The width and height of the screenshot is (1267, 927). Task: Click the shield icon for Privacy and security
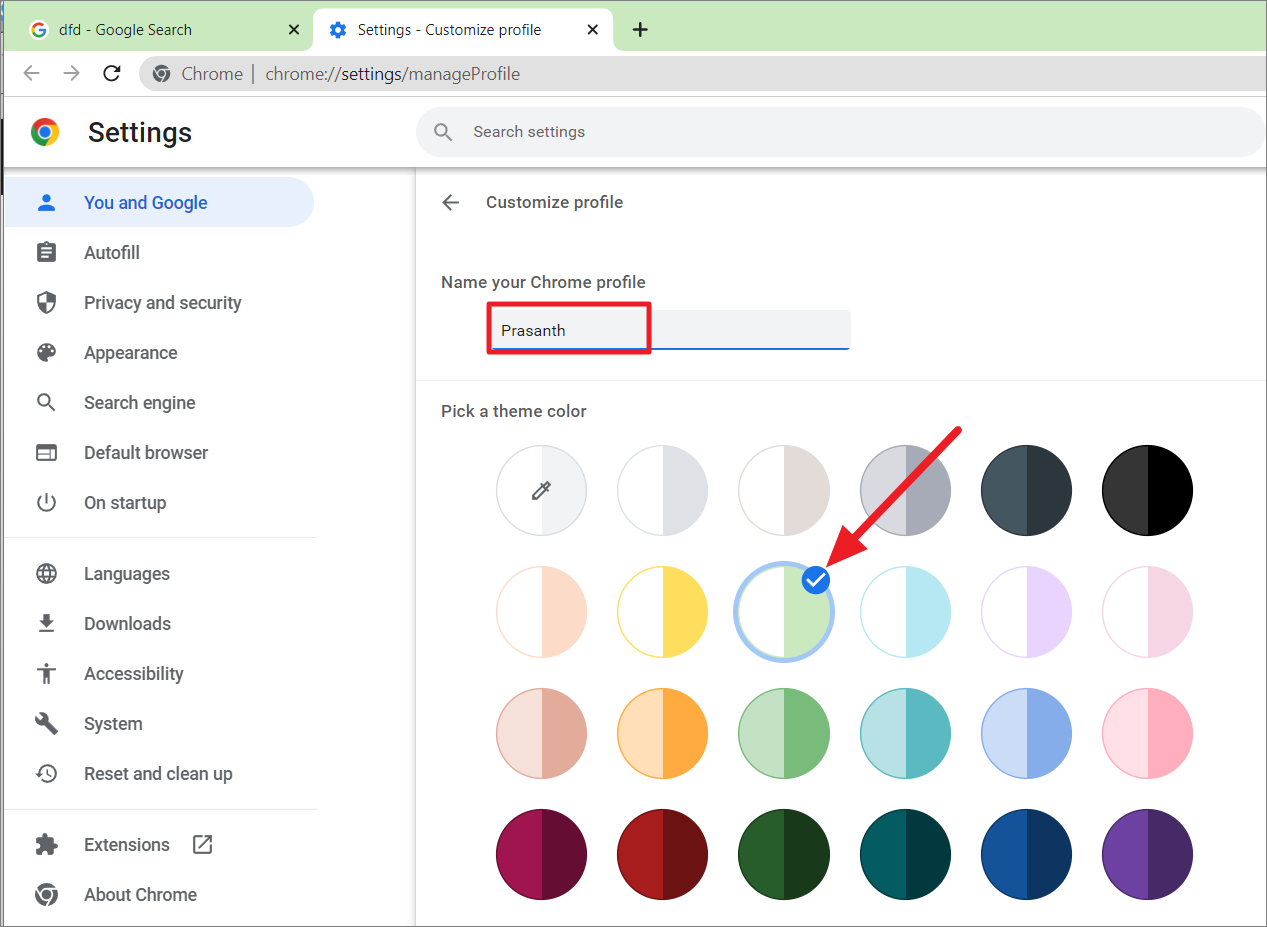pyautogui.click(x=46, y=302)
